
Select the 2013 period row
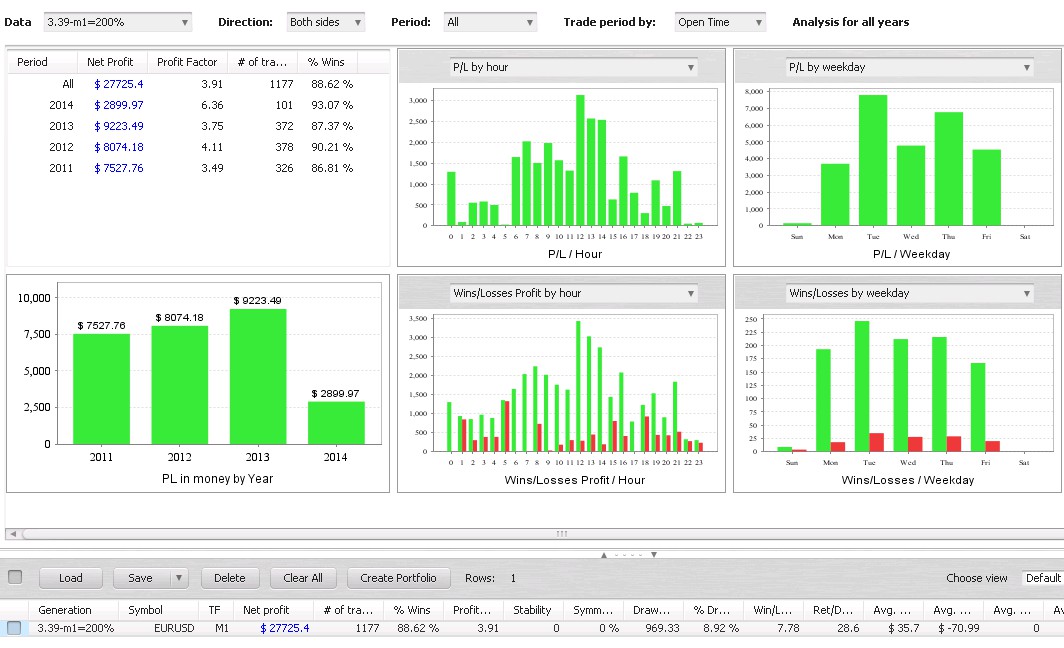point(198,126)
